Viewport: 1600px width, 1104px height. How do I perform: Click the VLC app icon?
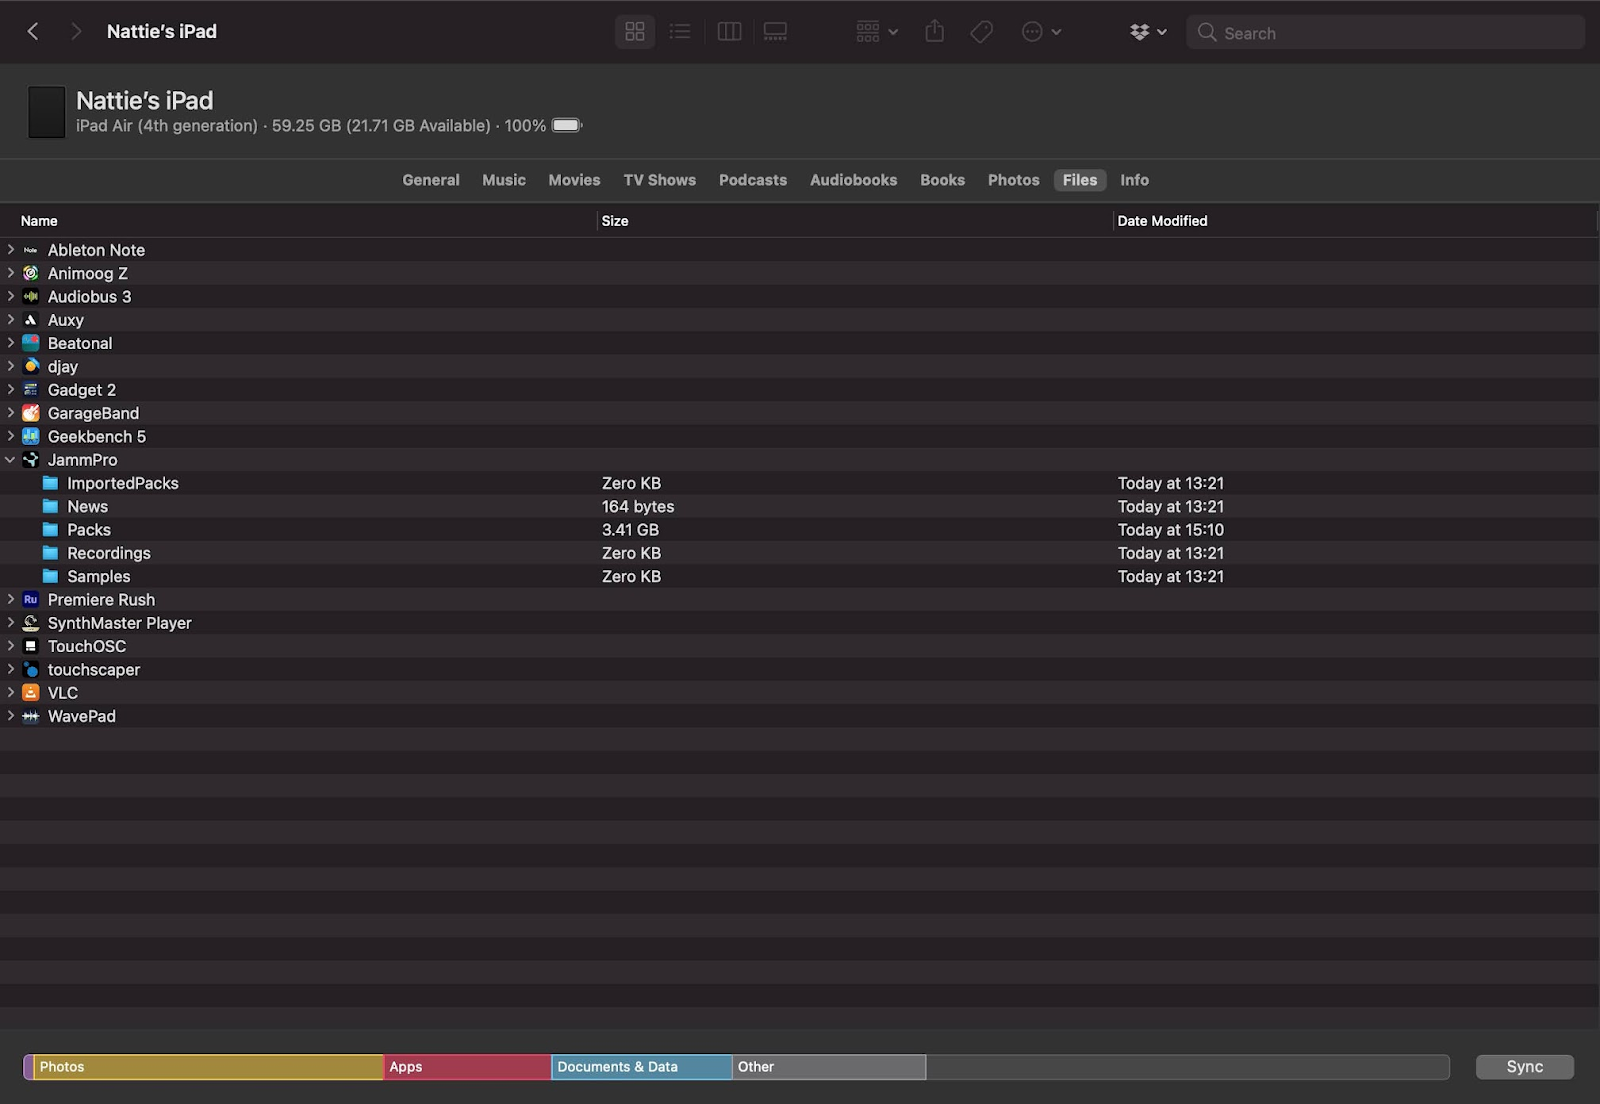(x=31, y=693)
